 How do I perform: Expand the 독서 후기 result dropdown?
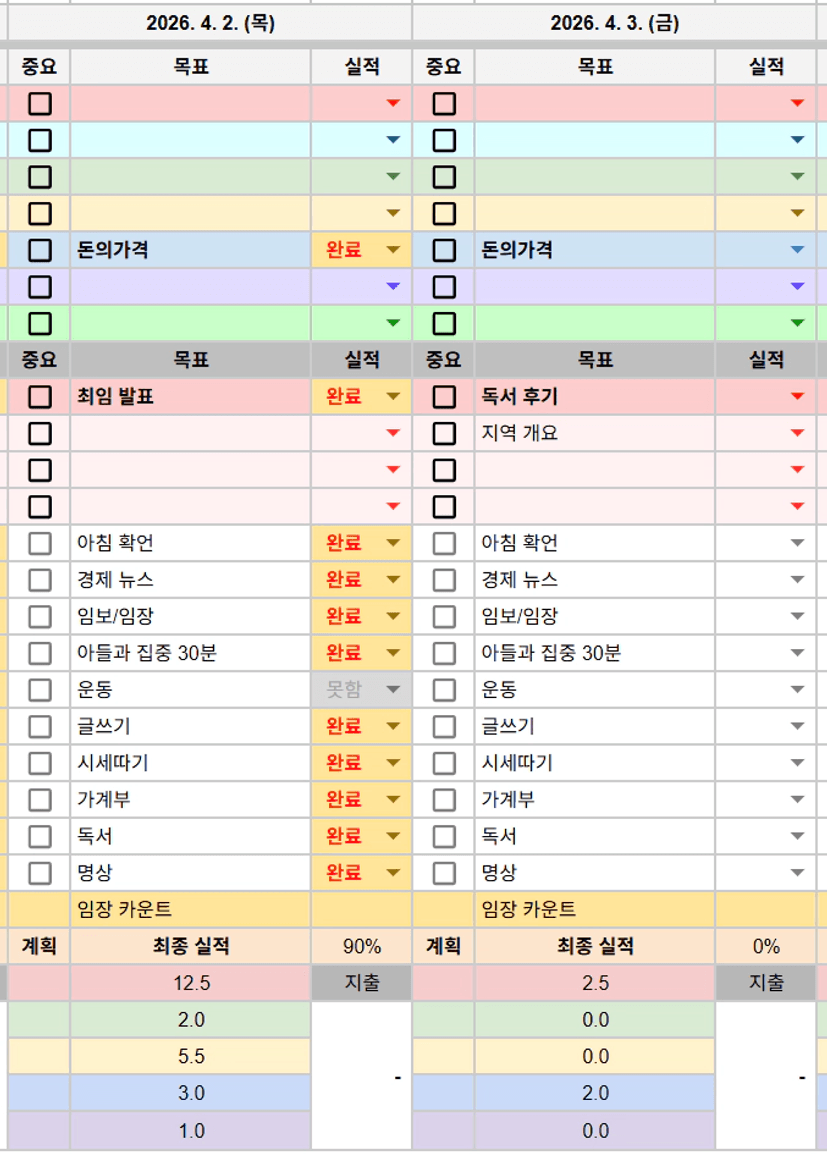point(797,397)
